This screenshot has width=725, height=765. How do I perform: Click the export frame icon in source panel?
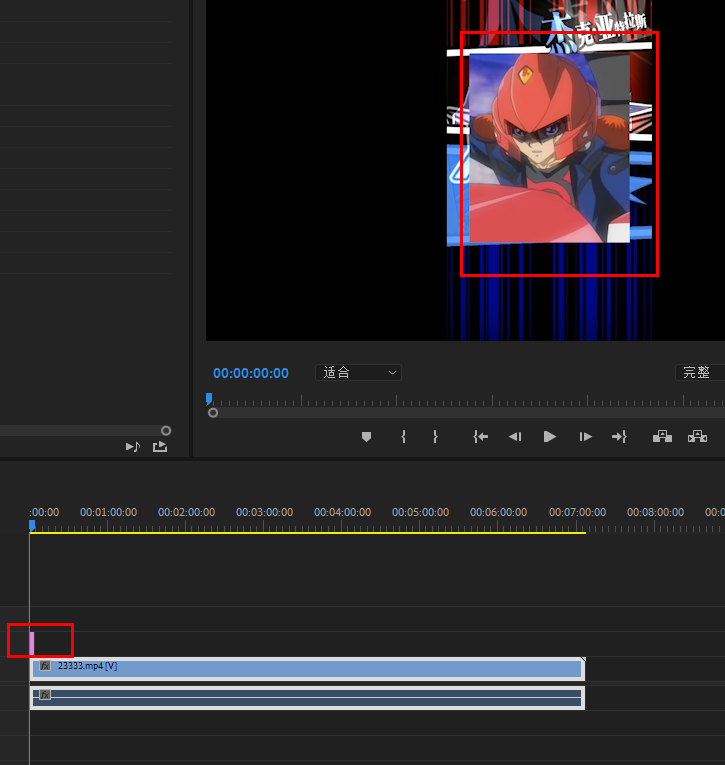[x=160, y=446]
